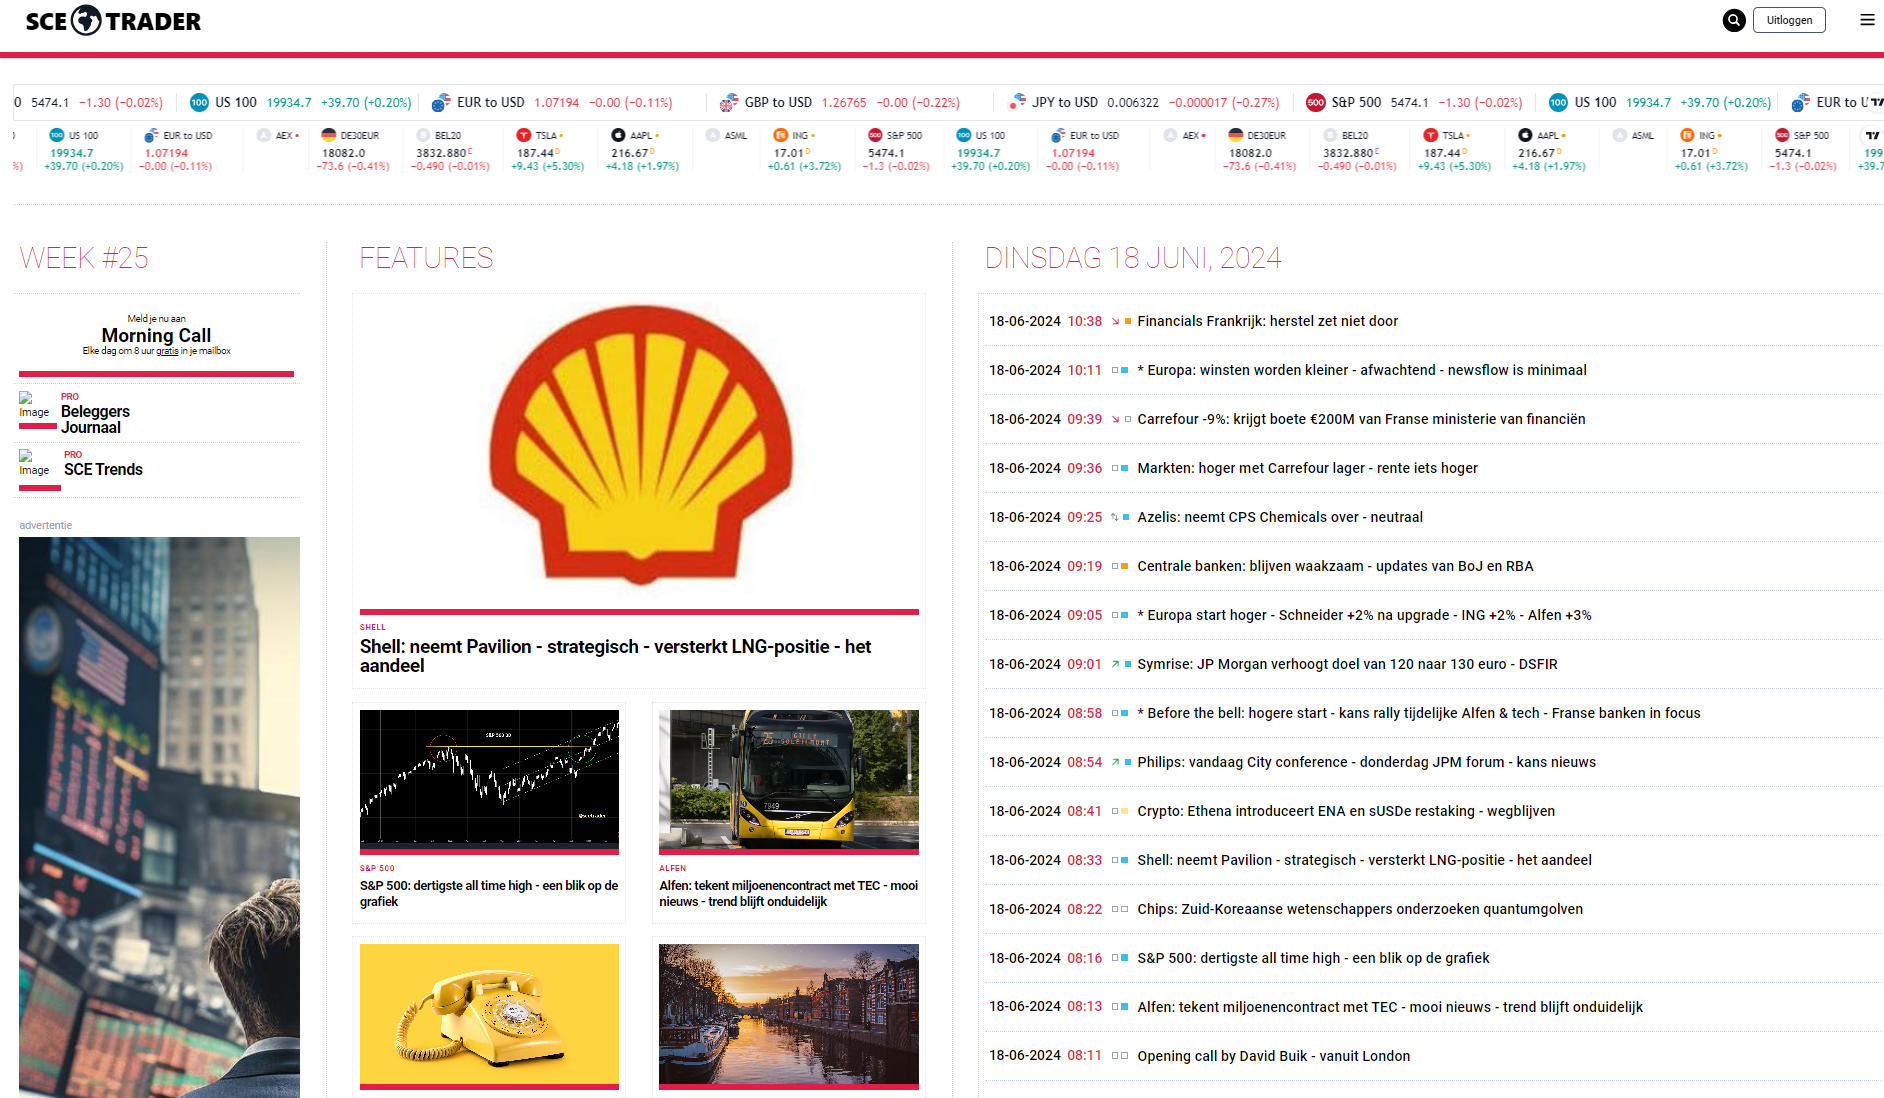Click the arrow icon beside Azelis headline

(x=1115, y=517)
